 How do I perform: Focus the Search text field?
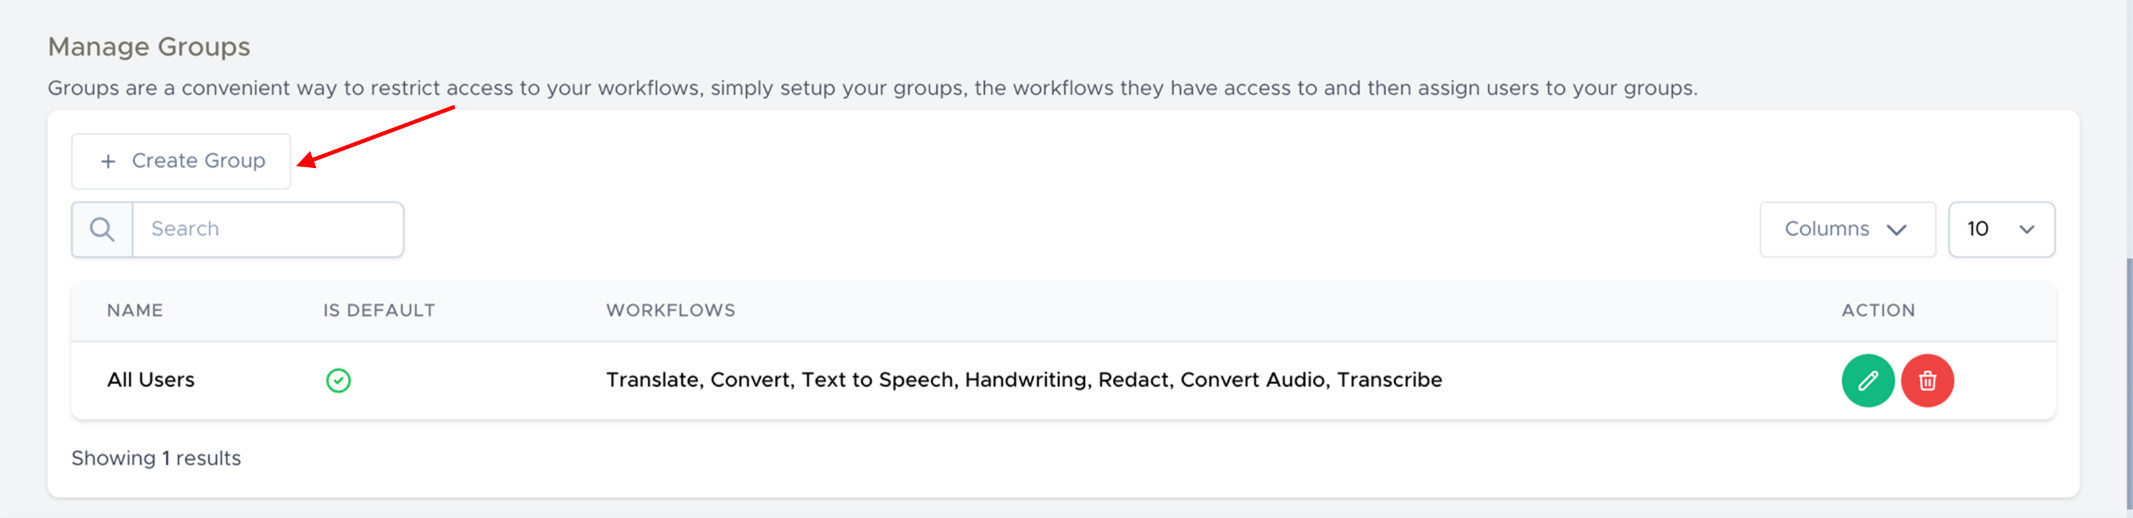click(267, 229)
